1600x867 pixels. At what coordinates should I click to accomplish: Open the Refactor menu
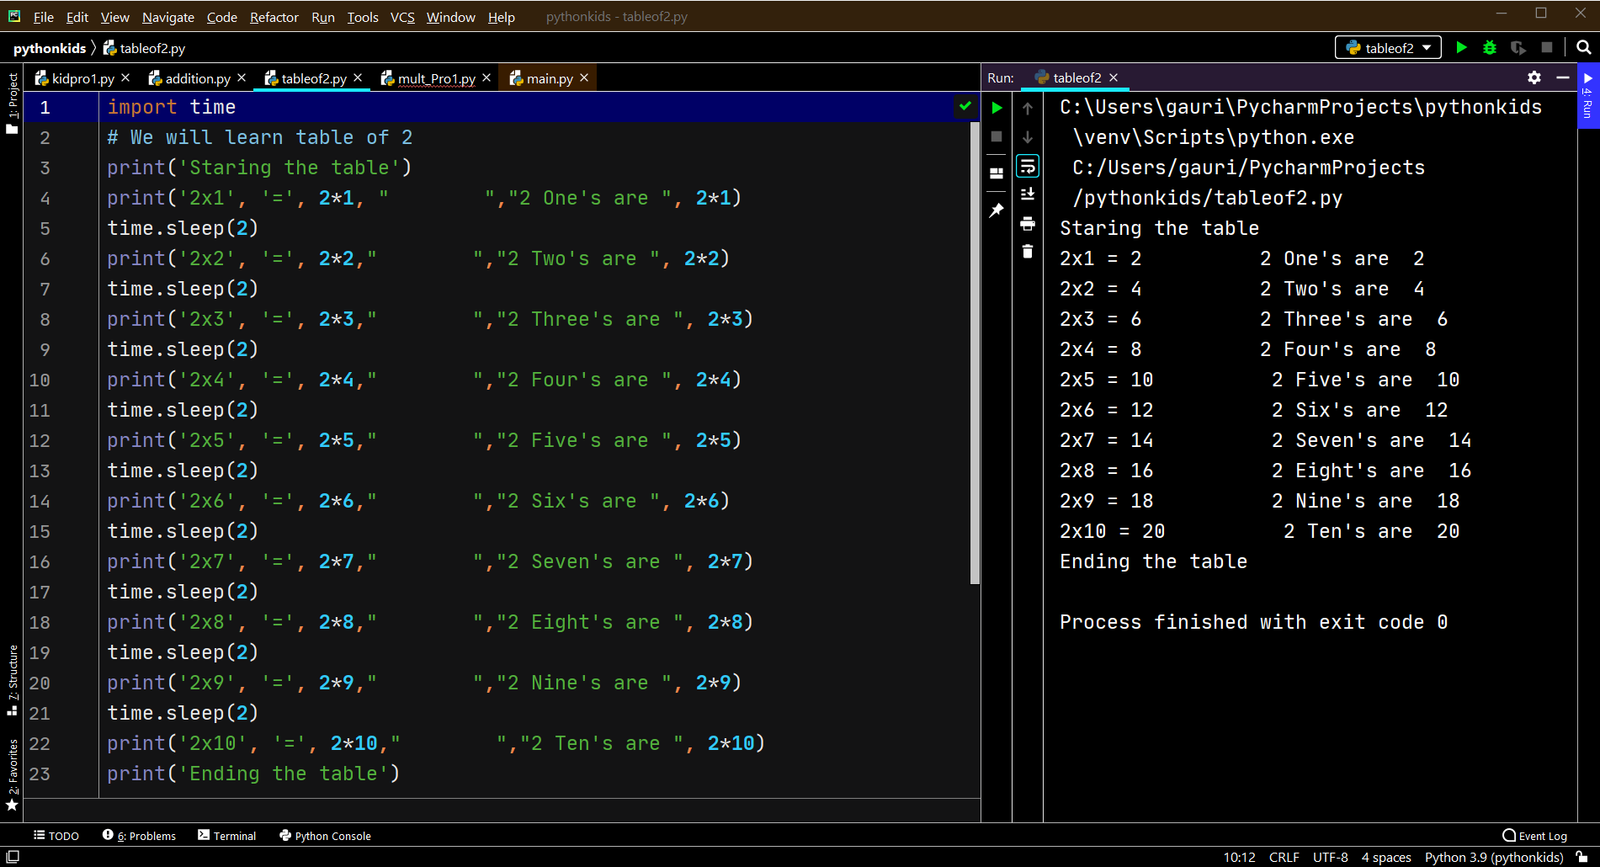(274, 17)
